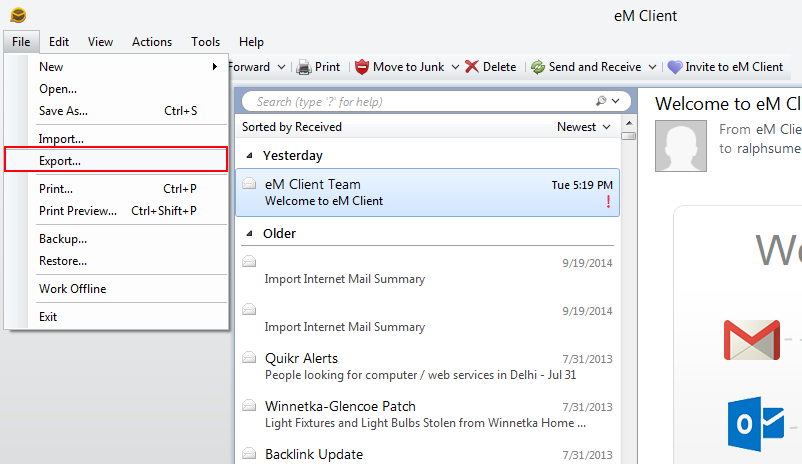The image size is (802, 464).
Task: Open the Help menu
Action: pyautogui.click(x=251, y=42)
